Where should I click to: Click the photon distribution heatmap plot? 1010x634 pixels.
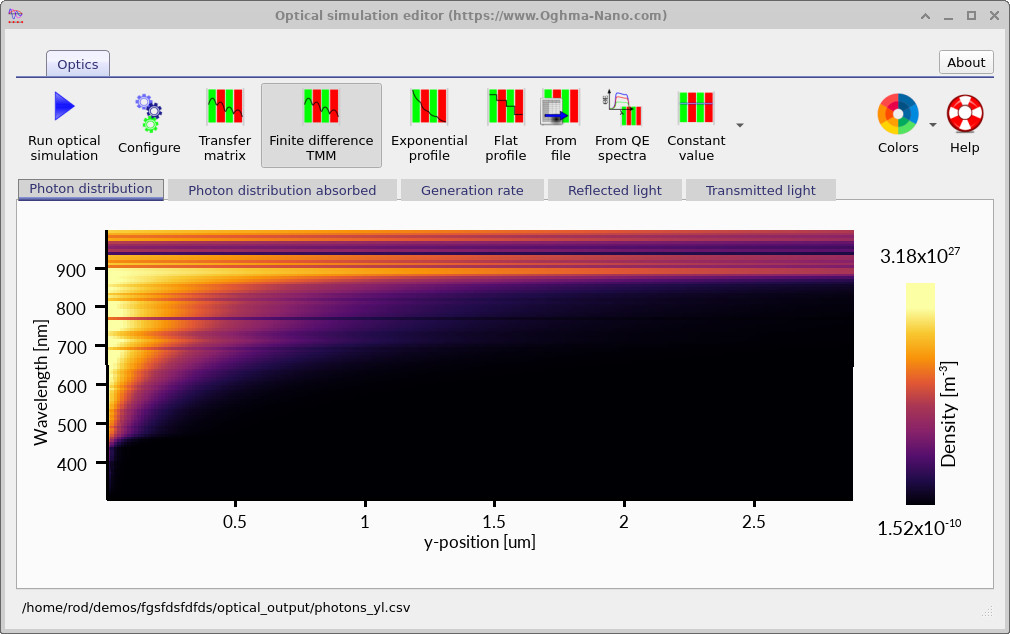coord(480,365)
